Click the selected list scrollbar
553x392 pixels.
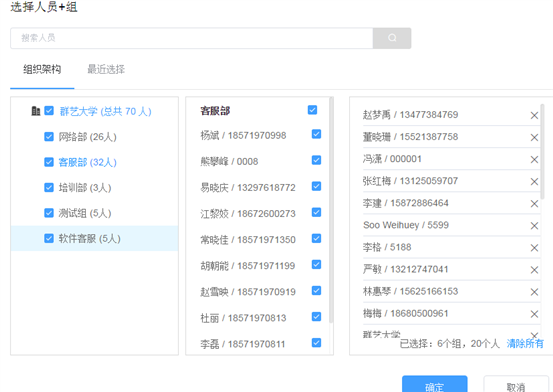pos(542,152)
